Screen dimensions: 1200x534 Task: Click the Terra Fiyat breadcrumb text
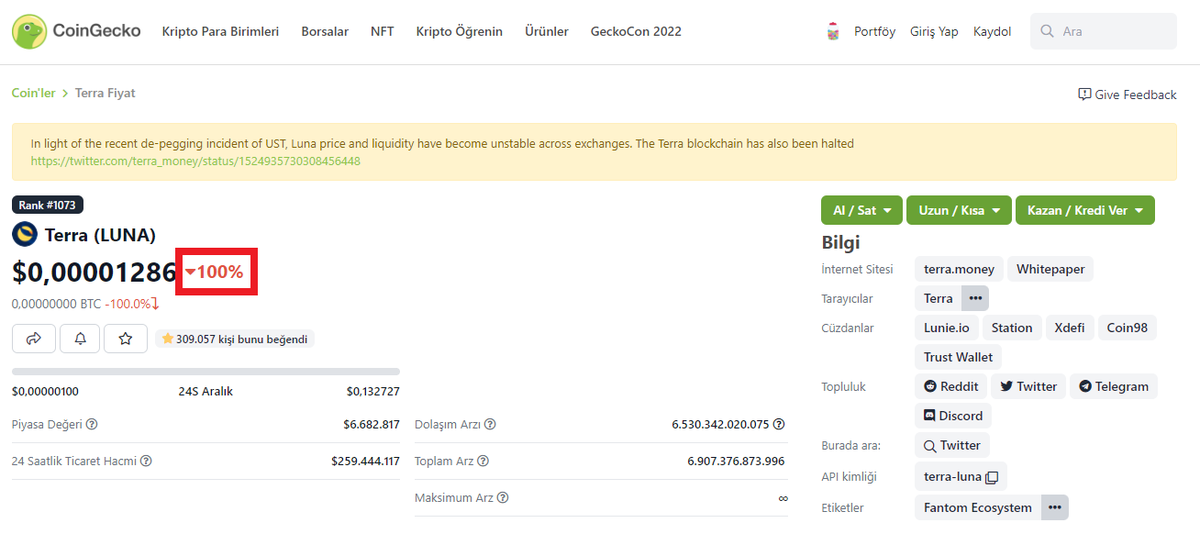(105, 93)
